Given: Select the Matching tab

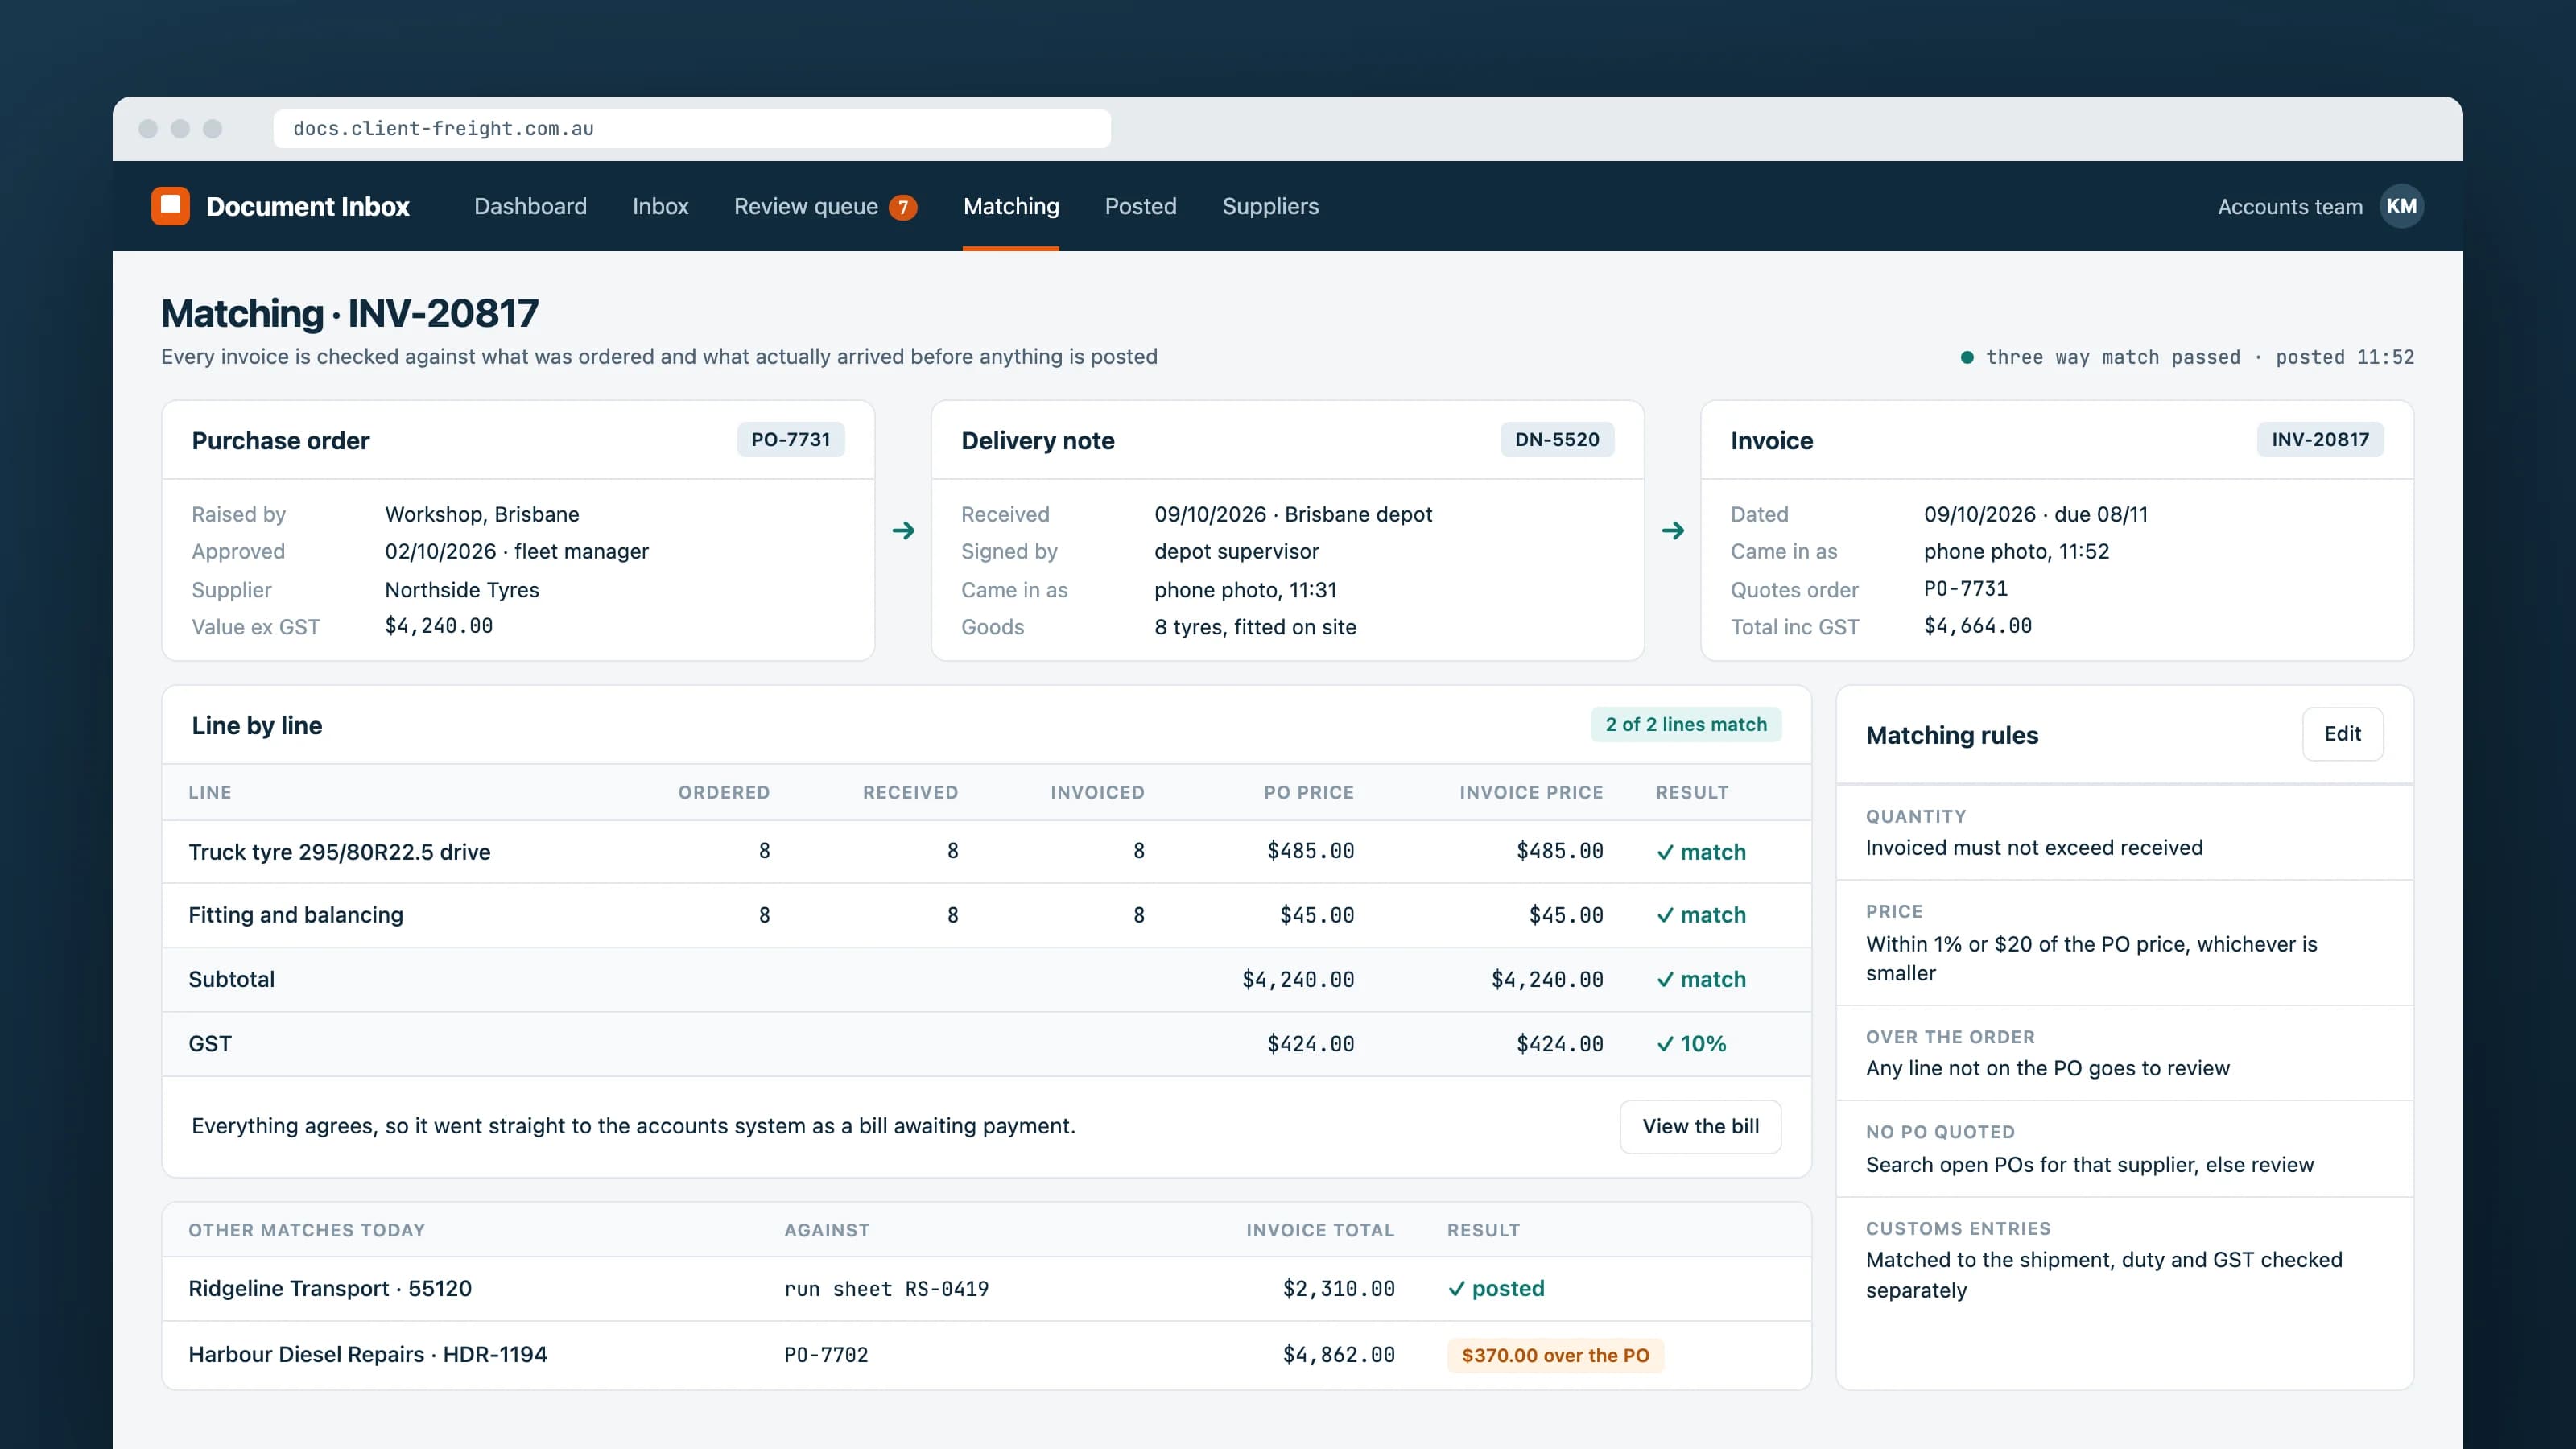Looking at the screenshot, I should [x=1011, y=206].
